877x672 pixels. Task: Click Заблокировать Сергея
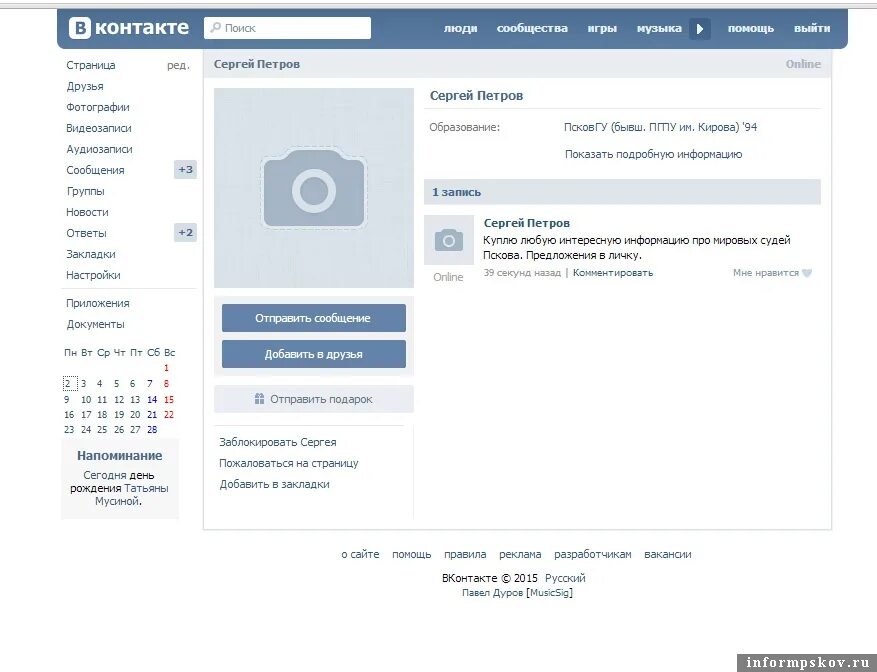point(277,442)
